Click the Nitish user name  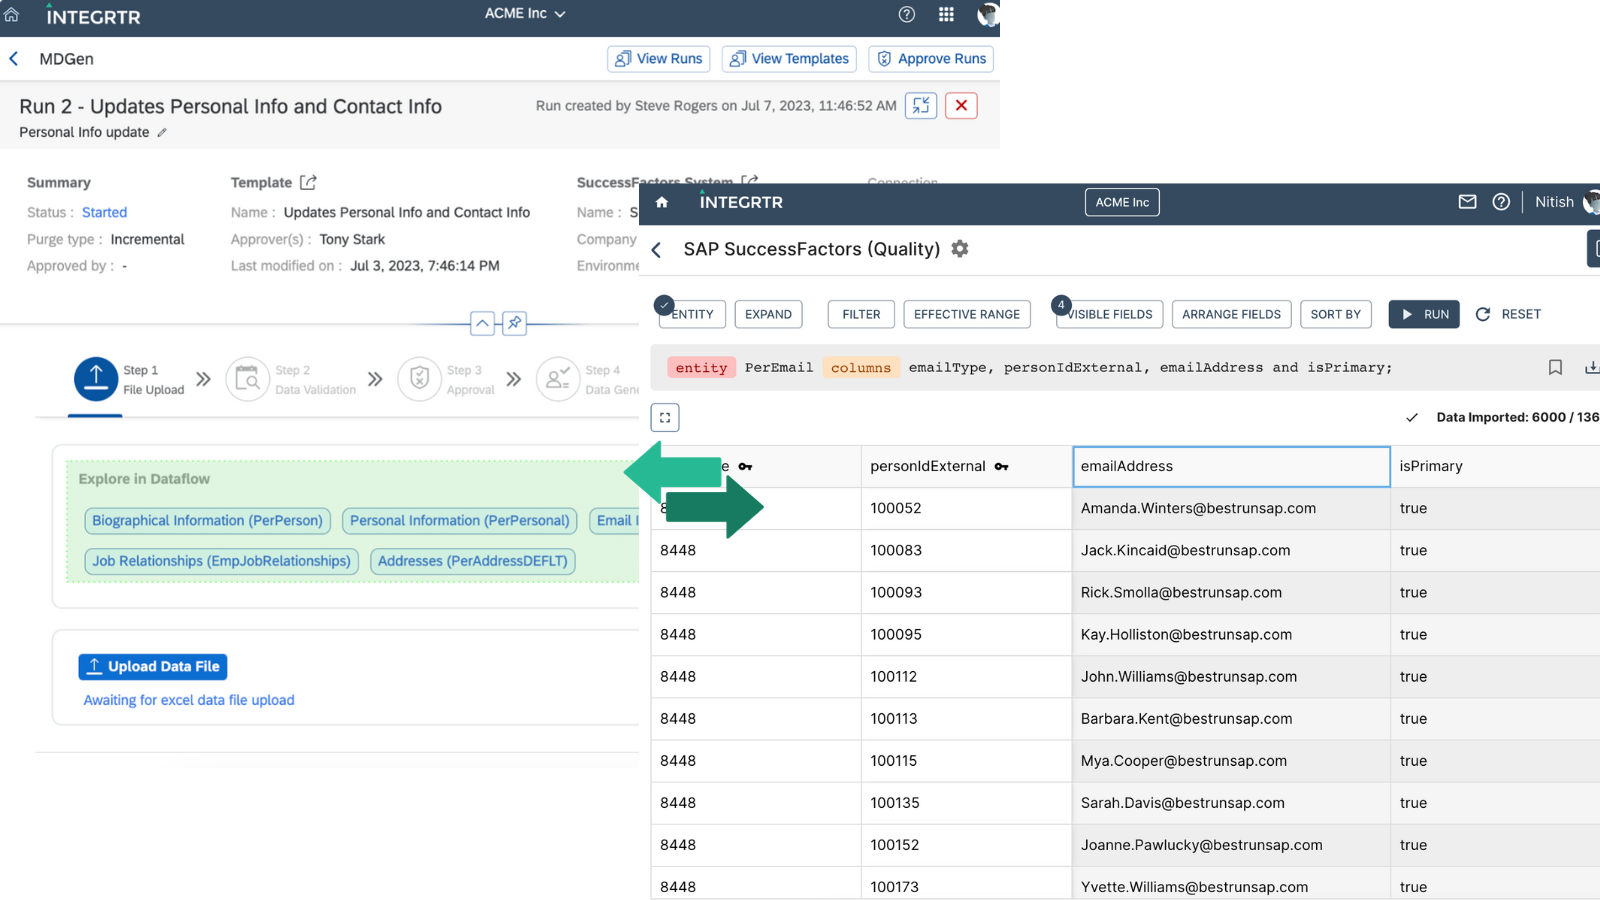(1554, 202)
